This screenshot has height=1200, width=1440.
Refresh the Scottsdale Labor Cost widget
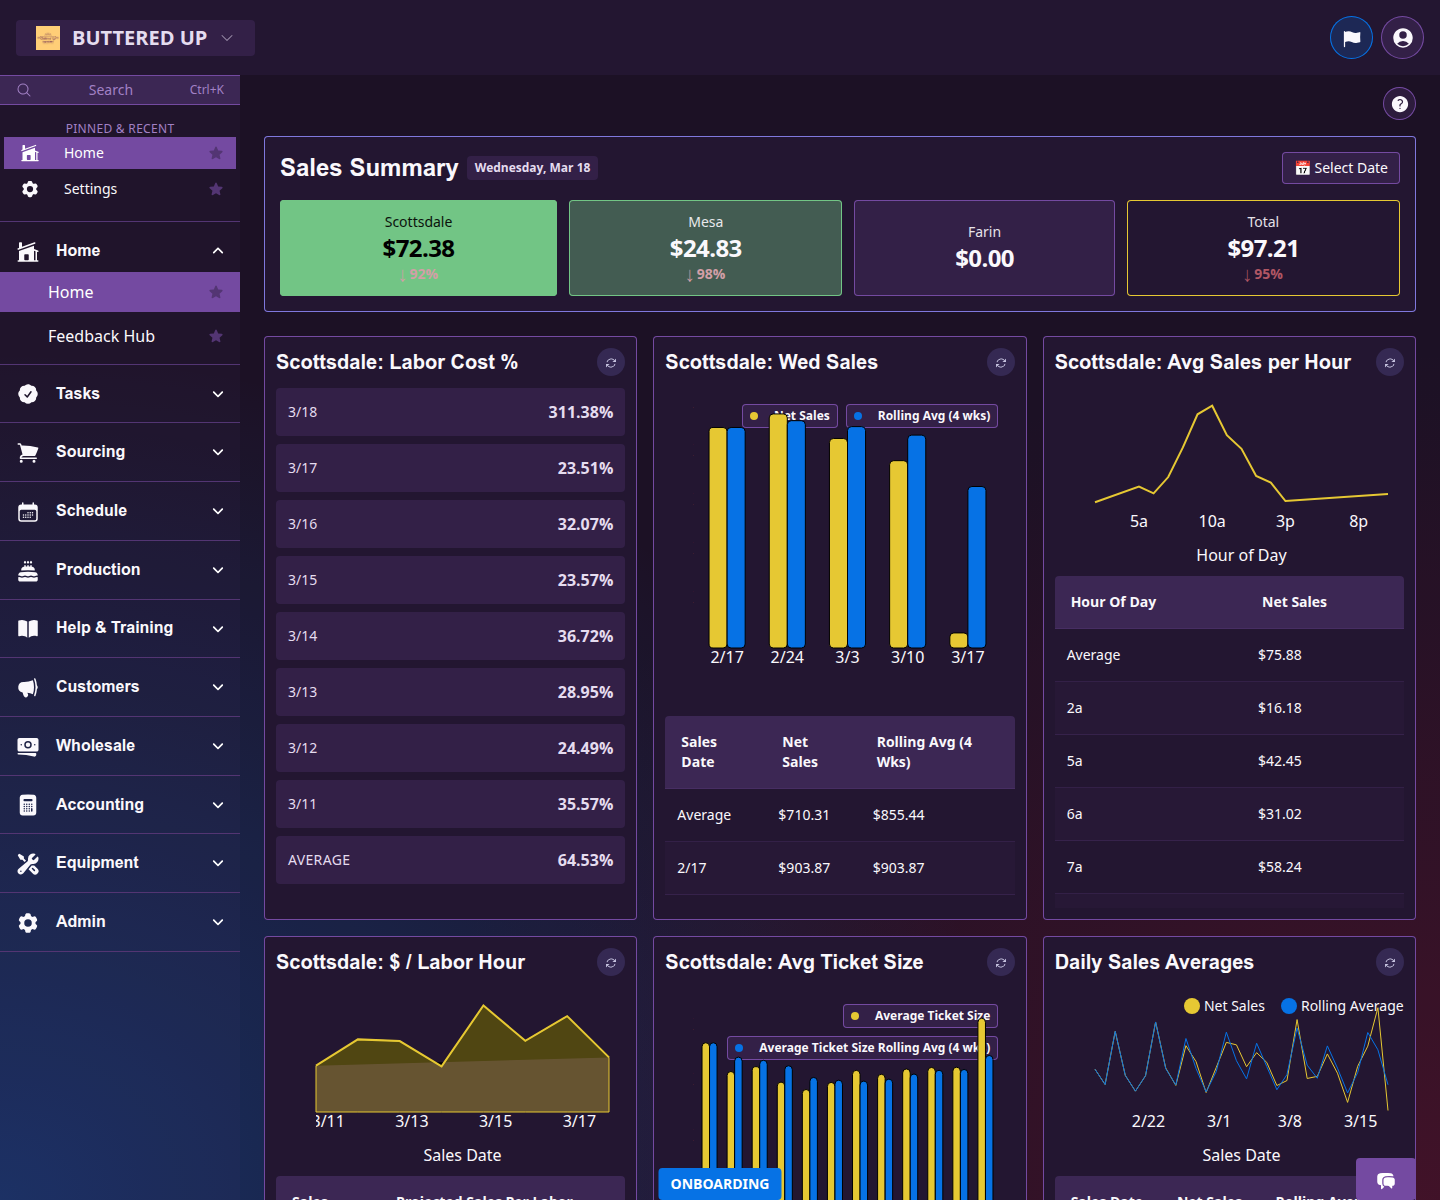(x=611, y=362)
